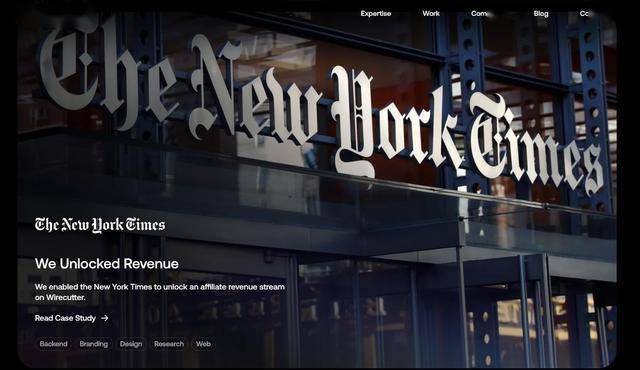Select the Web tag
This screenshot has height=370, width=640.
coord(203,344)
